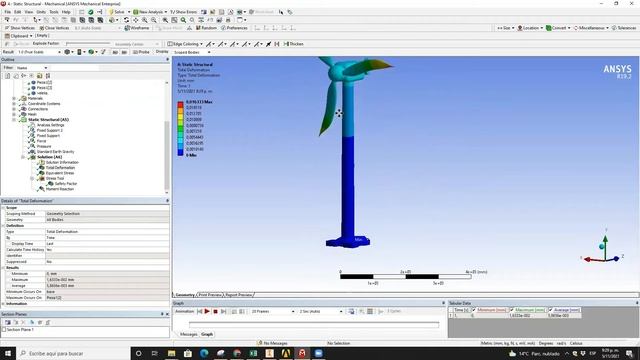Screen dimensions: 640x360
Task: Expand the Materials tree node
Action: click(14, 98)
